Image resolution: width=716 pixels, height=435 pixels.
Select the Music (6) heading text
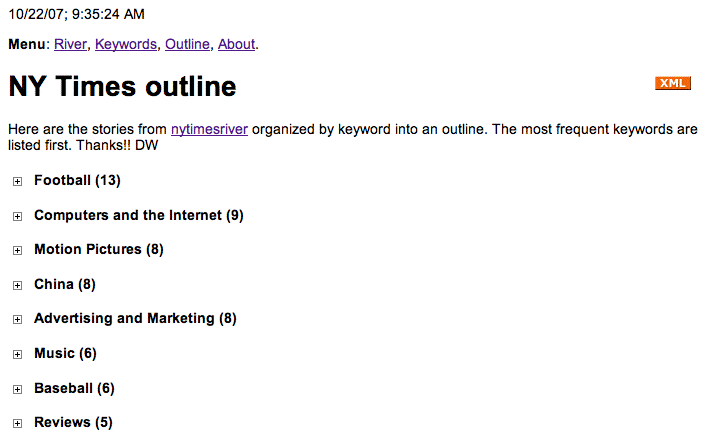pyautogui.click(x=65, y=353)
